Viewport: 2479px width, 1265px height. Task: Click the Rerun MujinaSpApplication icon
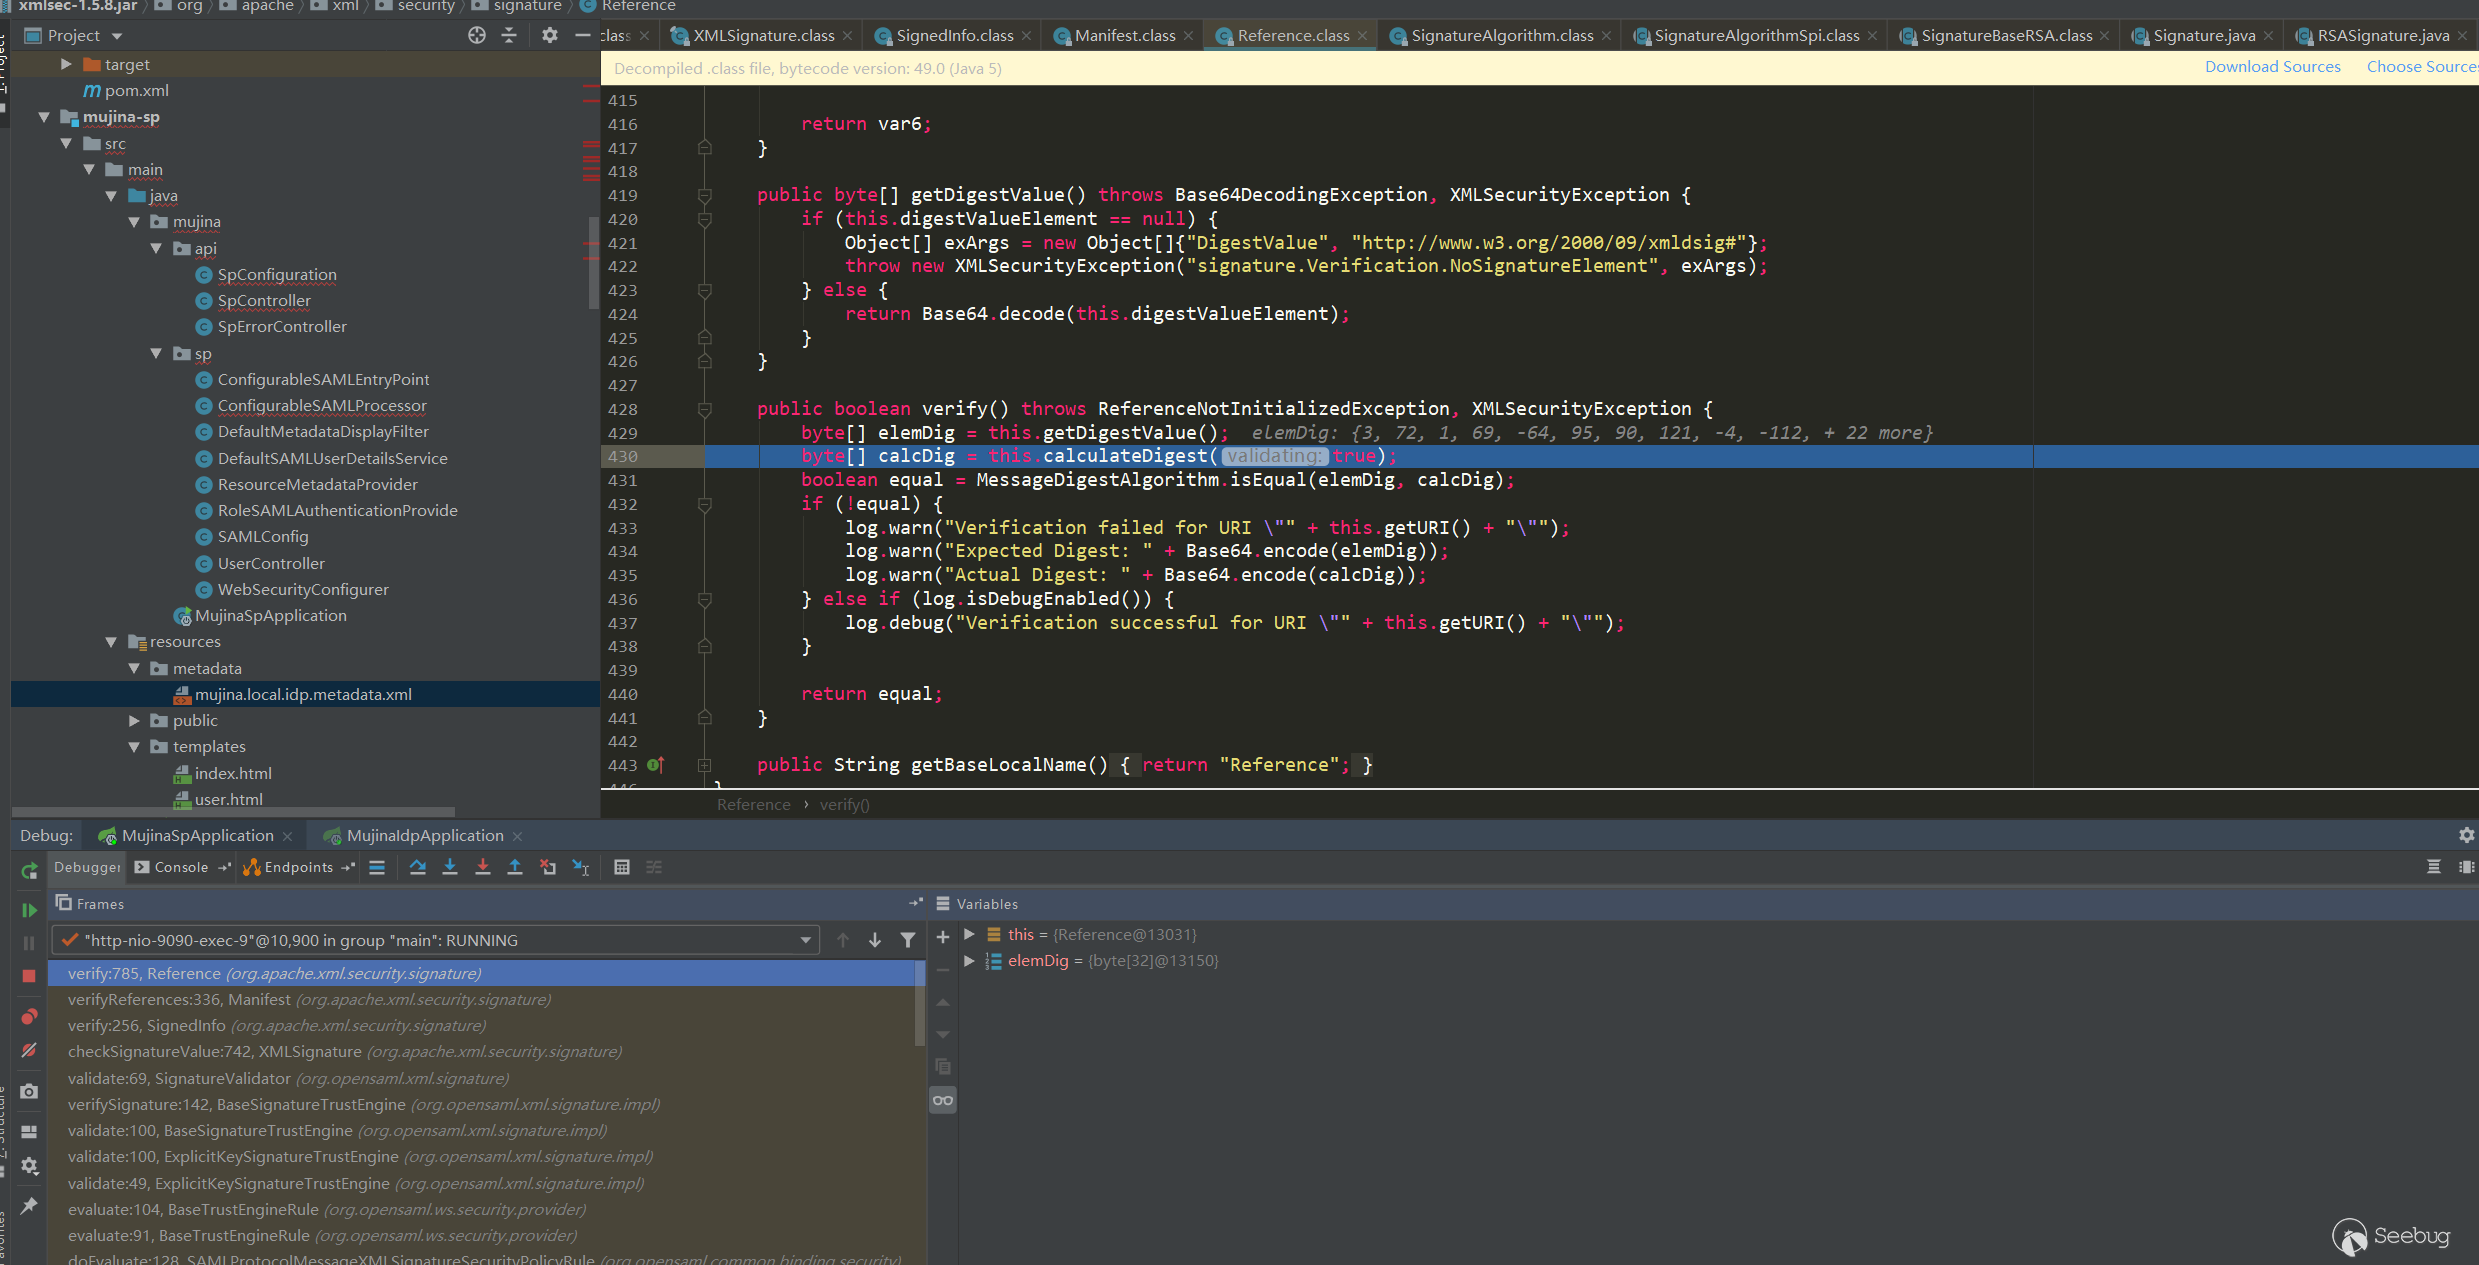coord(29,871)
